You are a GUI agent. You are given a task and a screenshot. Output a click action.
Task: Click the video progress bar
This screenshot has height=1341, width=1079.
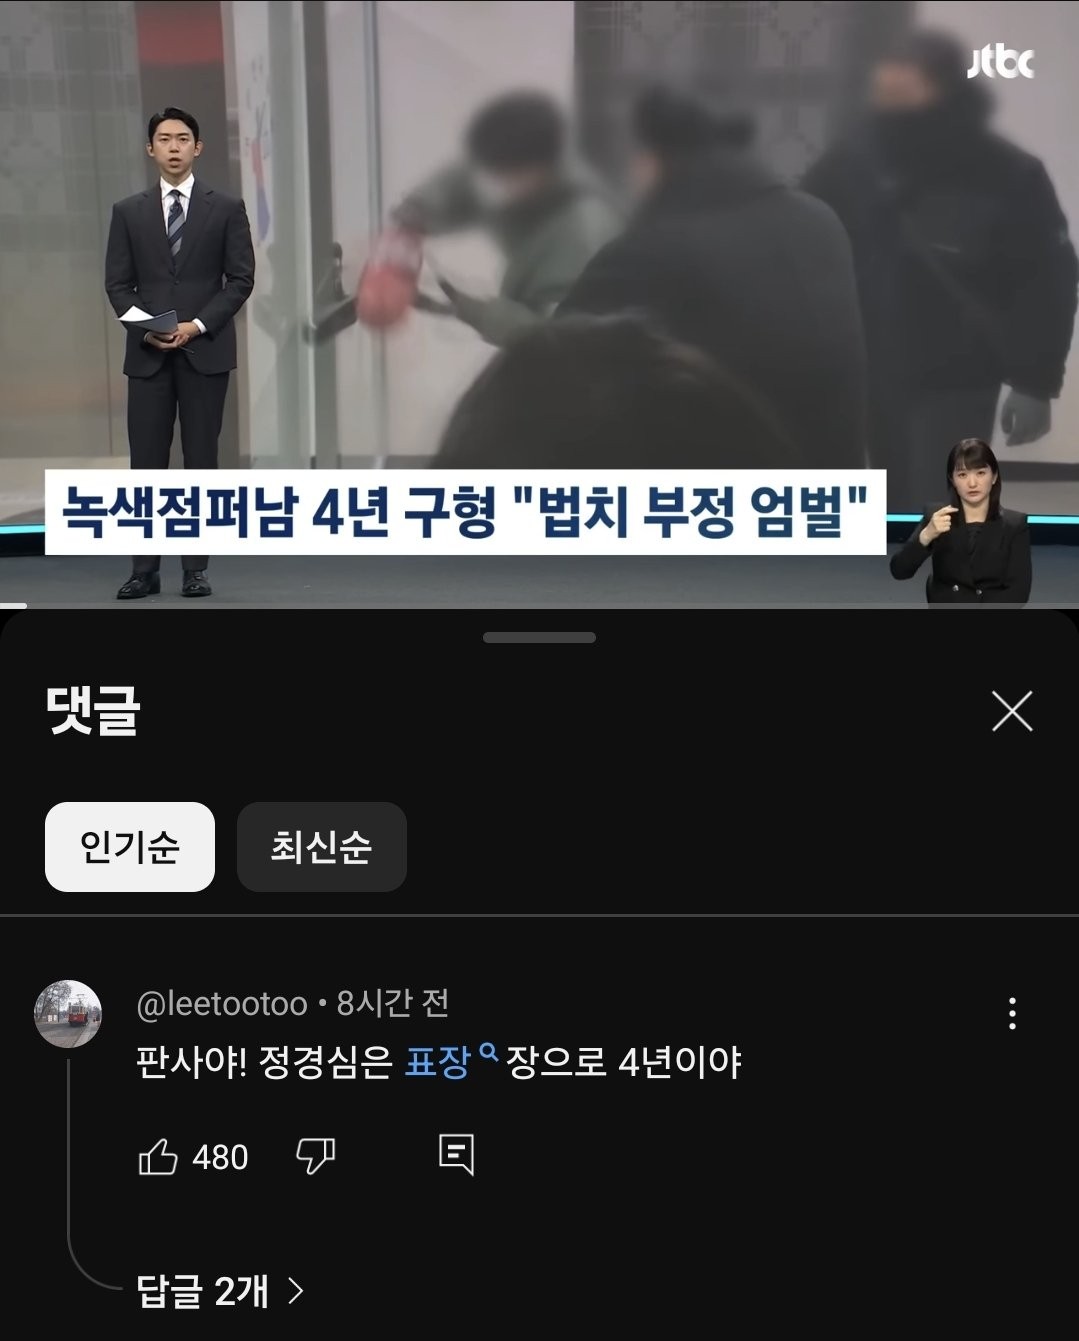coord(539,605)
